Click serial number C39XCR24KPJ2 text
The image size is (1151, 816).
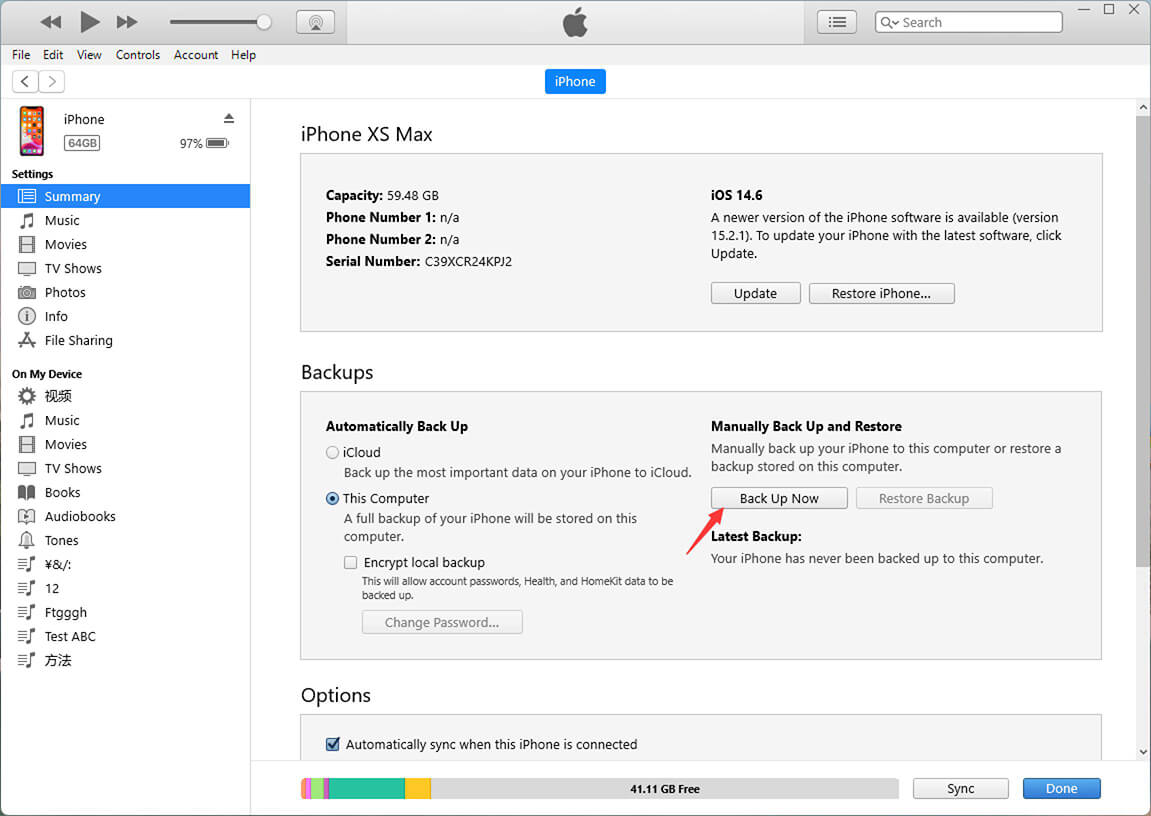[x=468, y=261]
